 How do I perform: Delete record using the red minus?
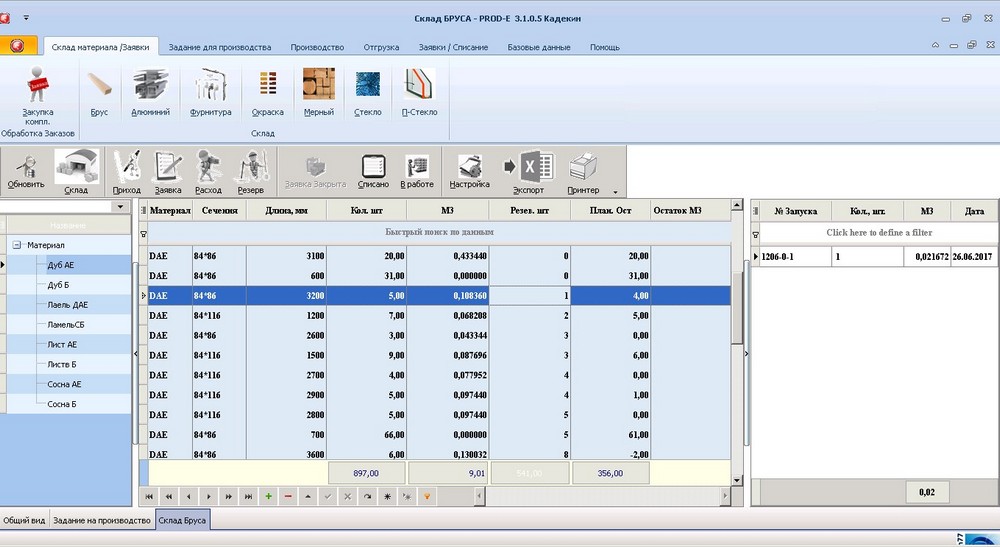288,496
